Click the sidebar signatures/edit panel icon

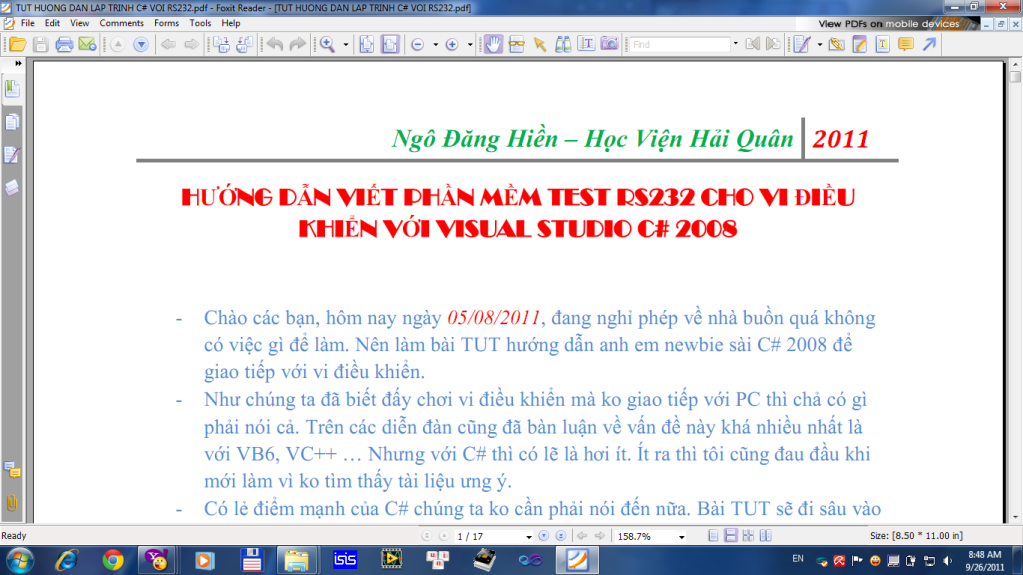click(12, 155)
